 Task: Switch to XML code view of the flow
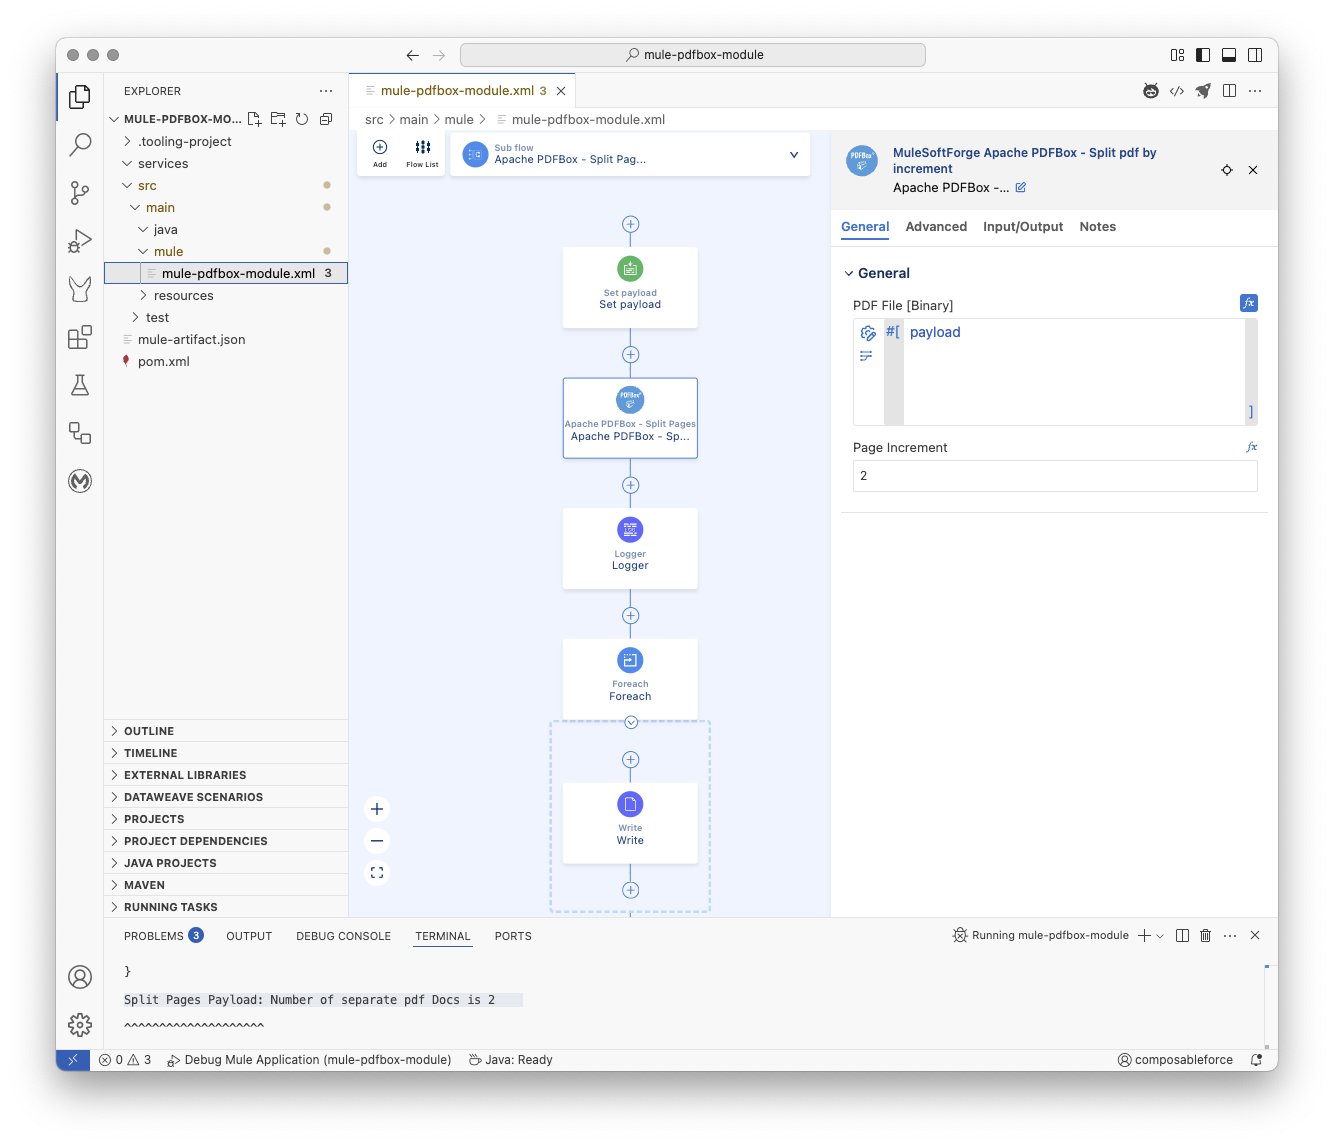1177,90
